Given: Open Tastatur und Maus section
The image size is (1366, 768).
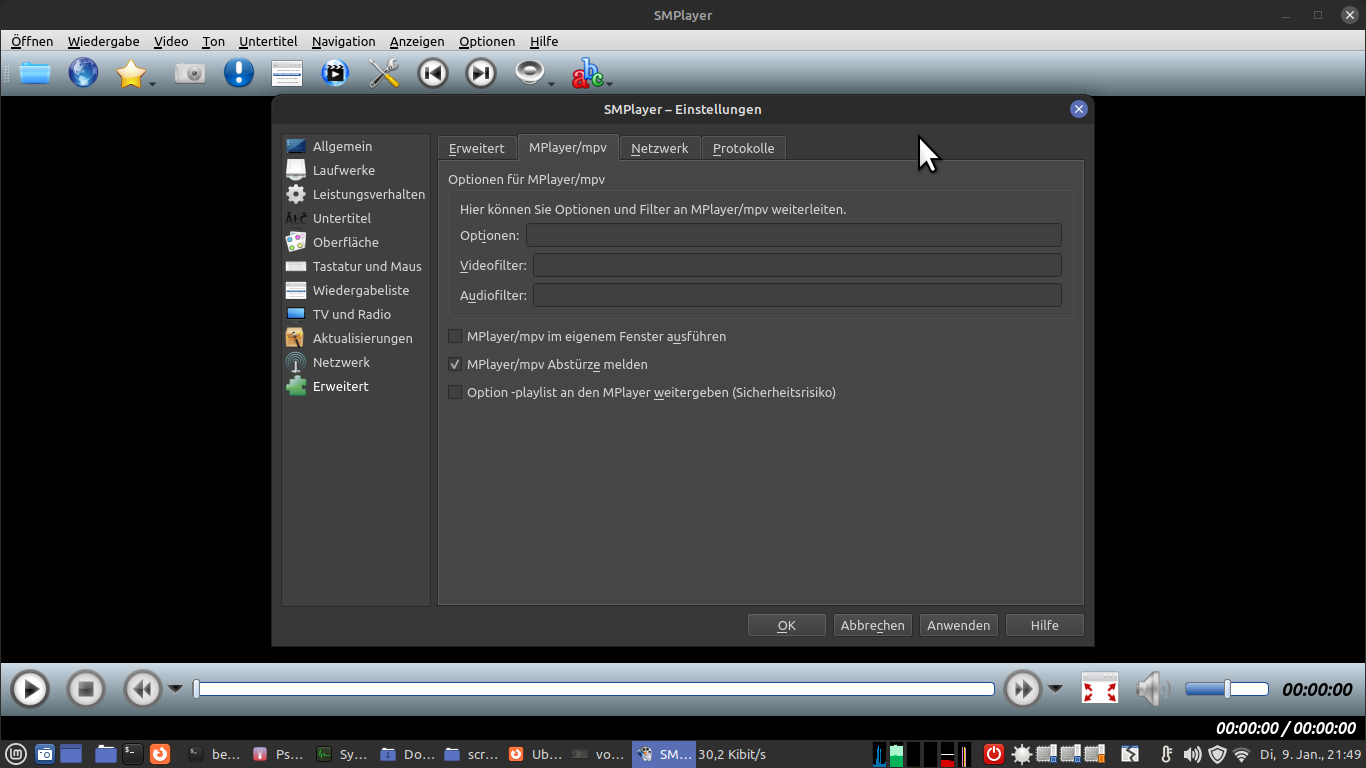Looking at the screenshot, I should [x=356, y=266].
